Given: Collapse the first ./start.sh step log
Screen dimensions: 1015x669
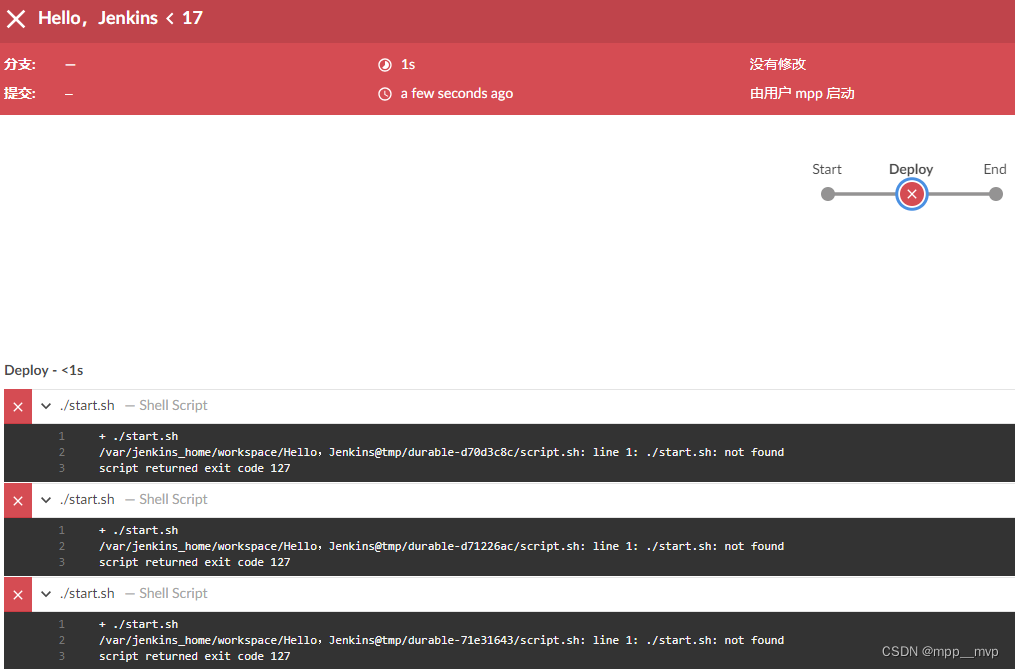Looking at the screenshot, I should [46, 406].
